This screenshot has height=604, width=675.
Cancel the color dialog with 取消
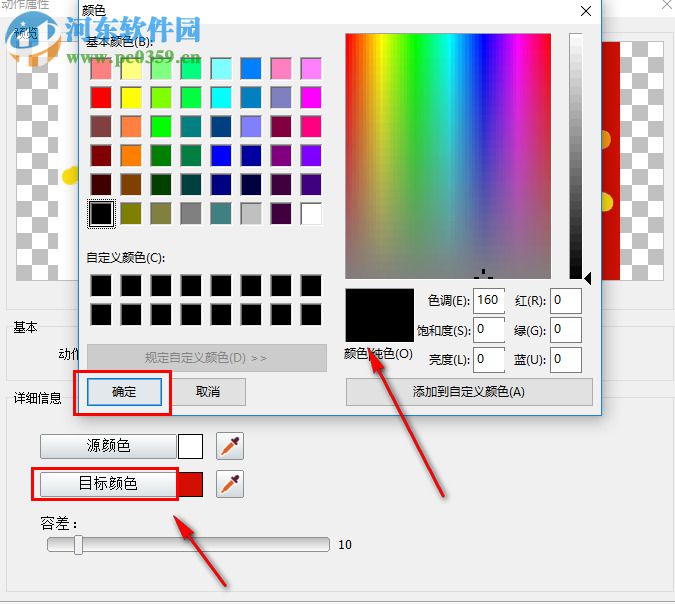click(x=208, y=392)
